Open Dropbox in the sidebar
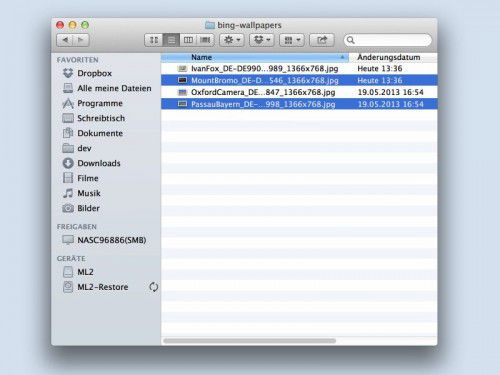The width and height of the screenshot is (500, 375). (87, 73)
